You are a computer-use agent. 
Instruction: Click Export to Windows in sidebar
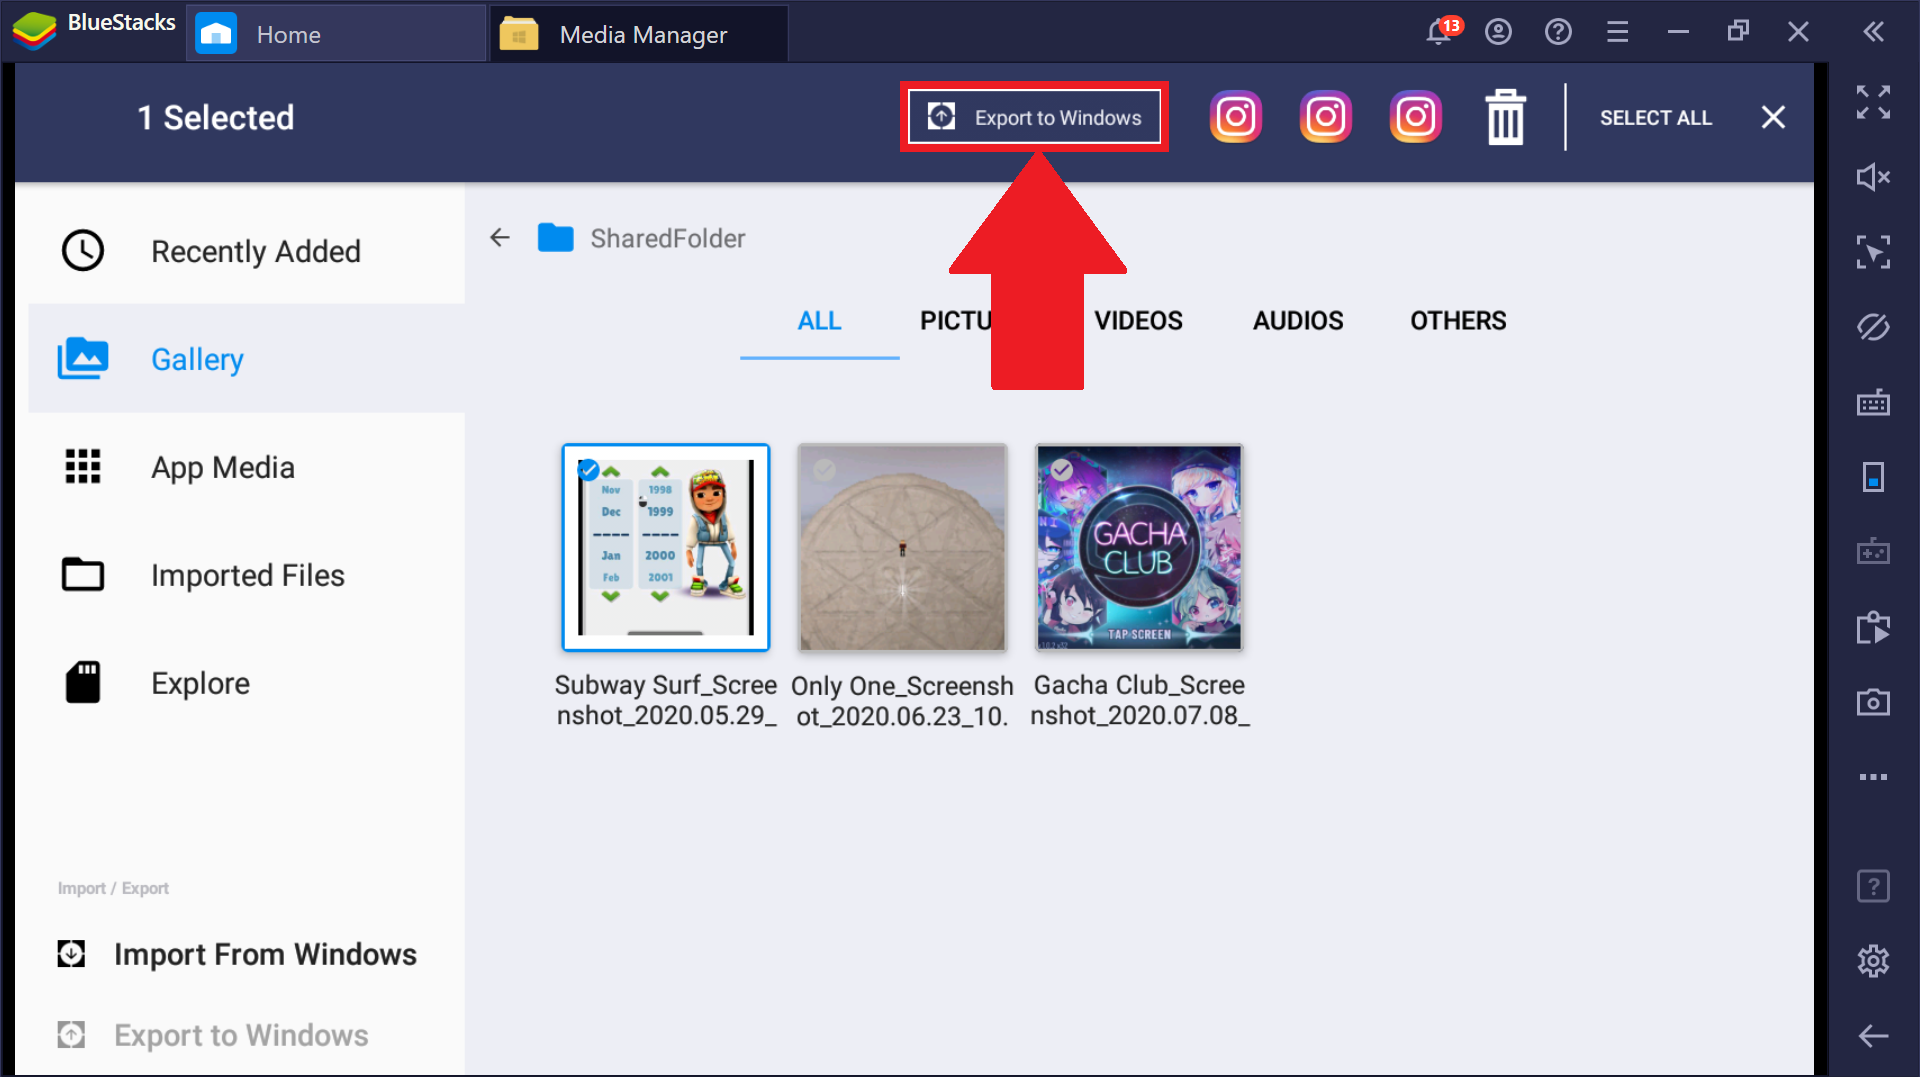[x=213, y=1035]
